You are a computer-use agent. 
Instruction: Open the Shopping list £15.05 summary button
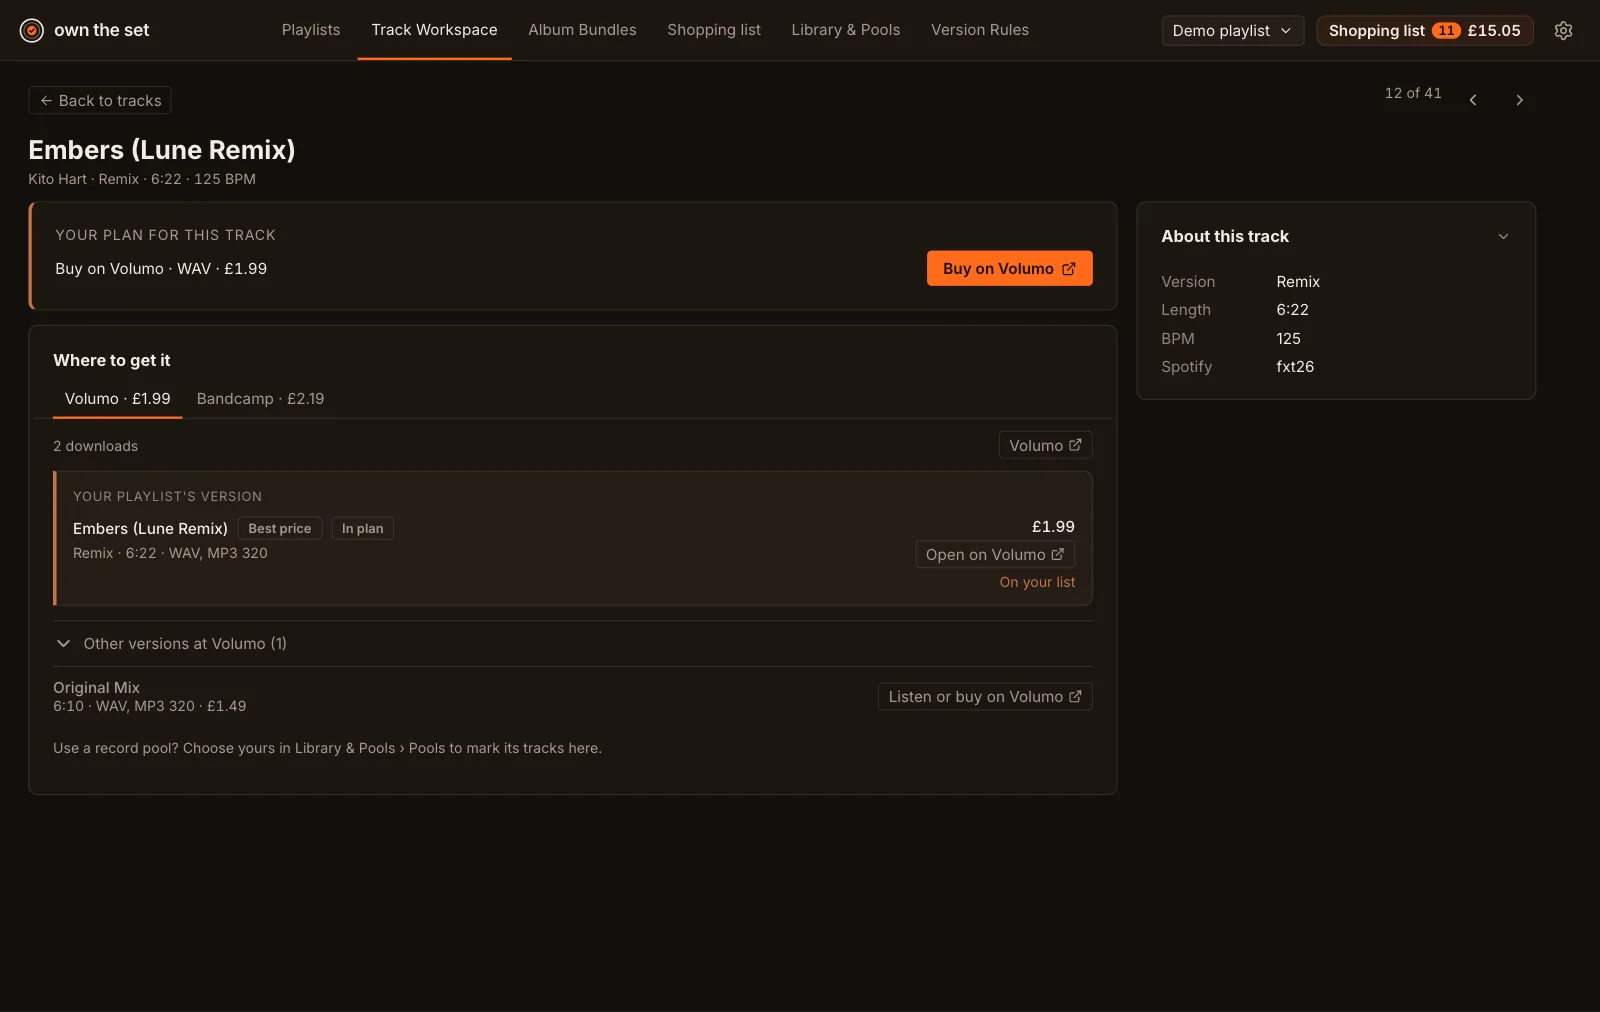pyautogui.click(x=1425, y=31)
